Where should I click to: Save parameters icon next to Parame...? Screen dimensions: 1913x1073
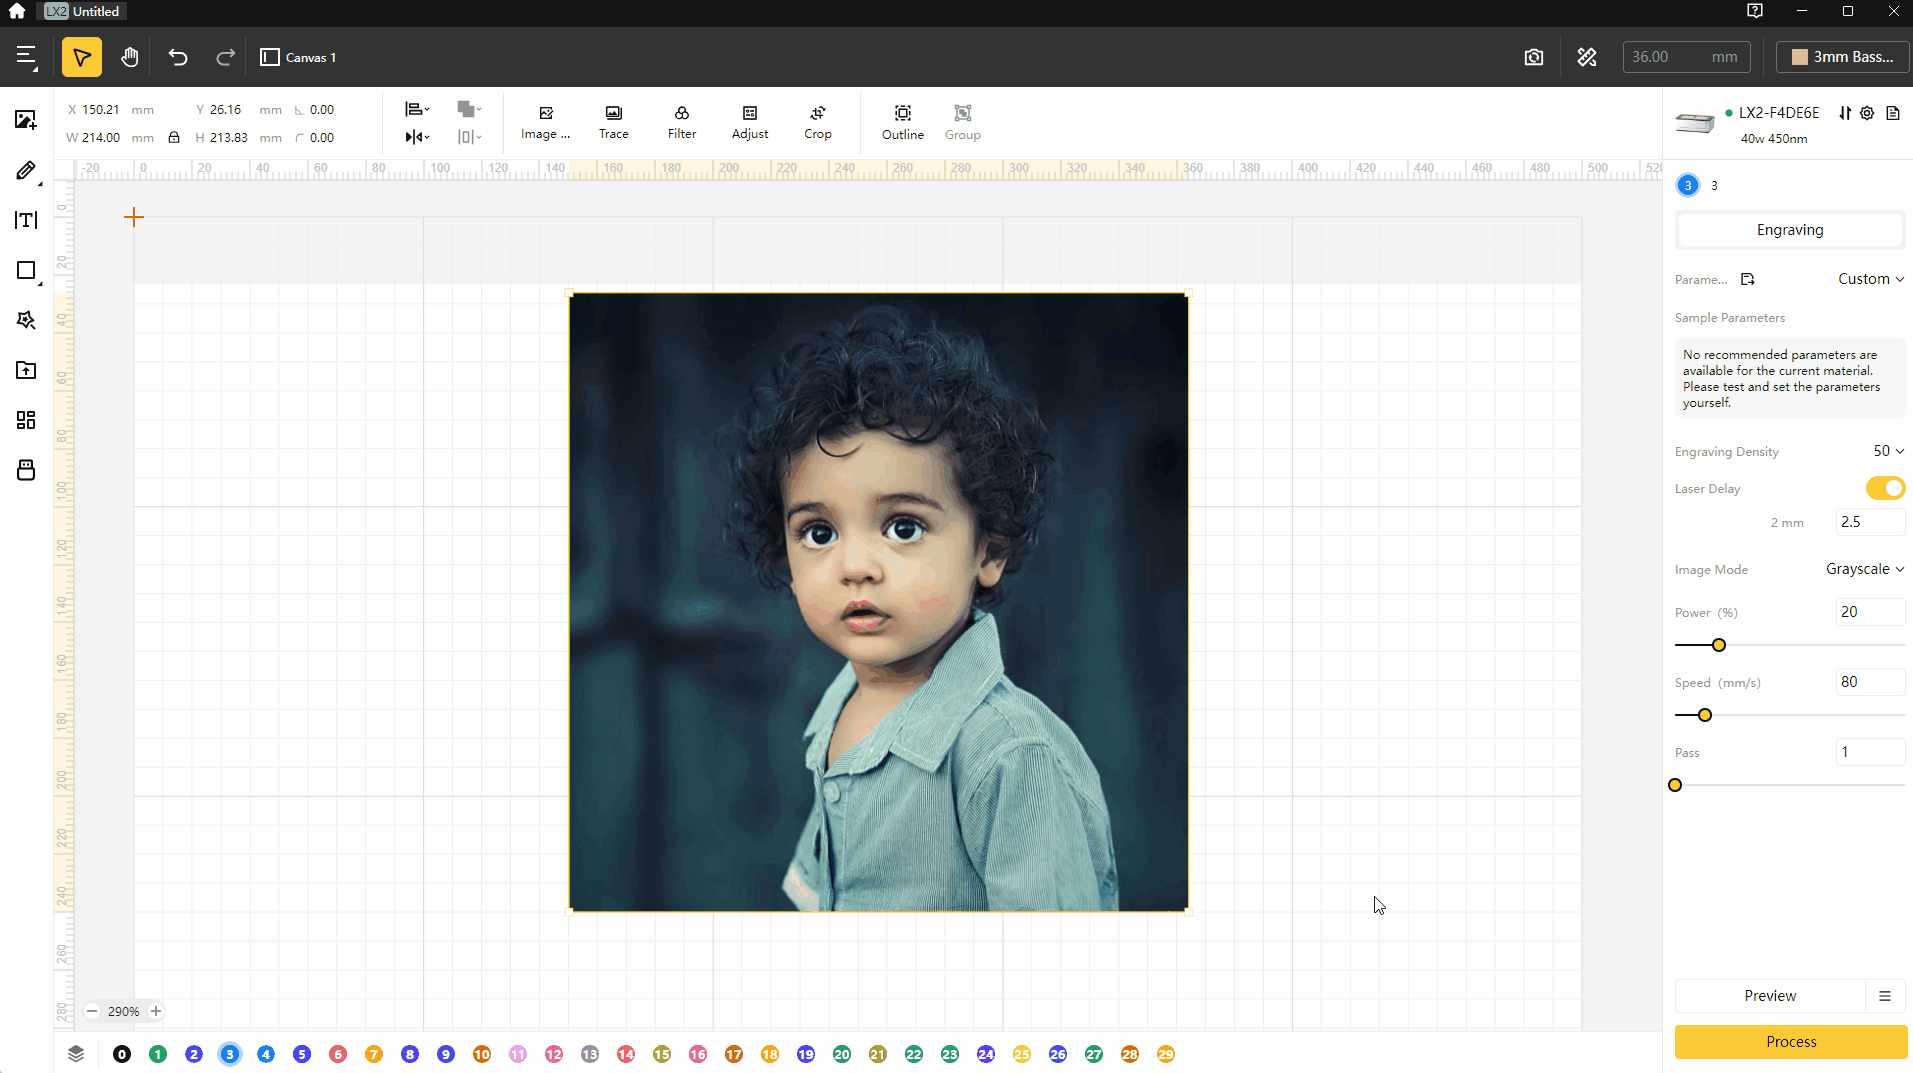point(1748,279)
